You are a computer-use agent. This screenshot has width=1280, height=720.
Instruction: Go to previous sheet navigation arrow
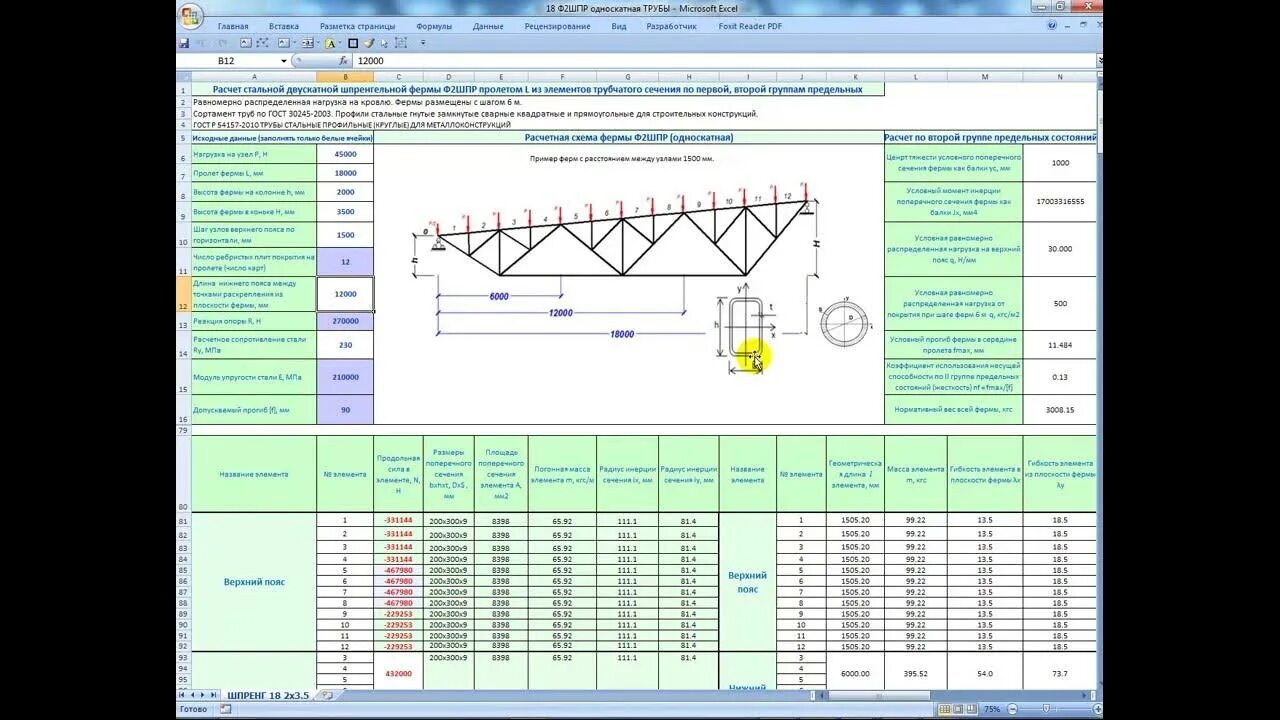[192, 695]
